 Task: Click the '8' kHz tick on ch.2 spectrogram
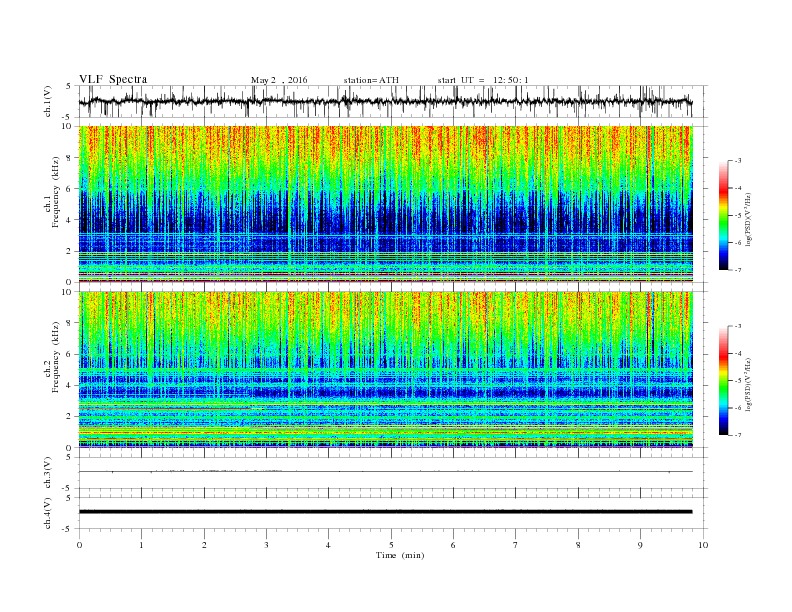pyautogui.click(x=70, y=323)
